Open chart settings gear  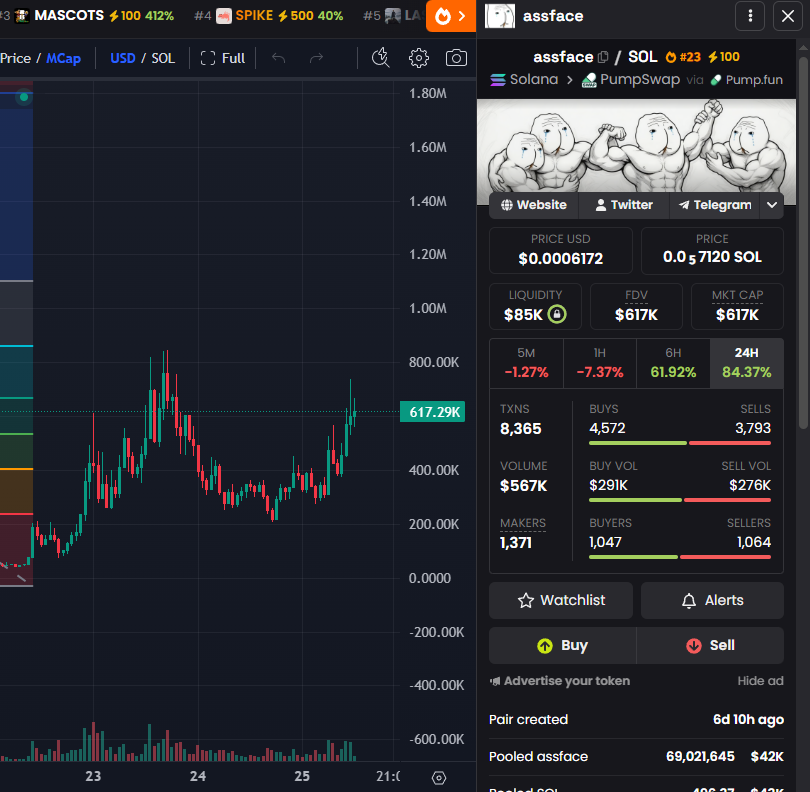419,58
